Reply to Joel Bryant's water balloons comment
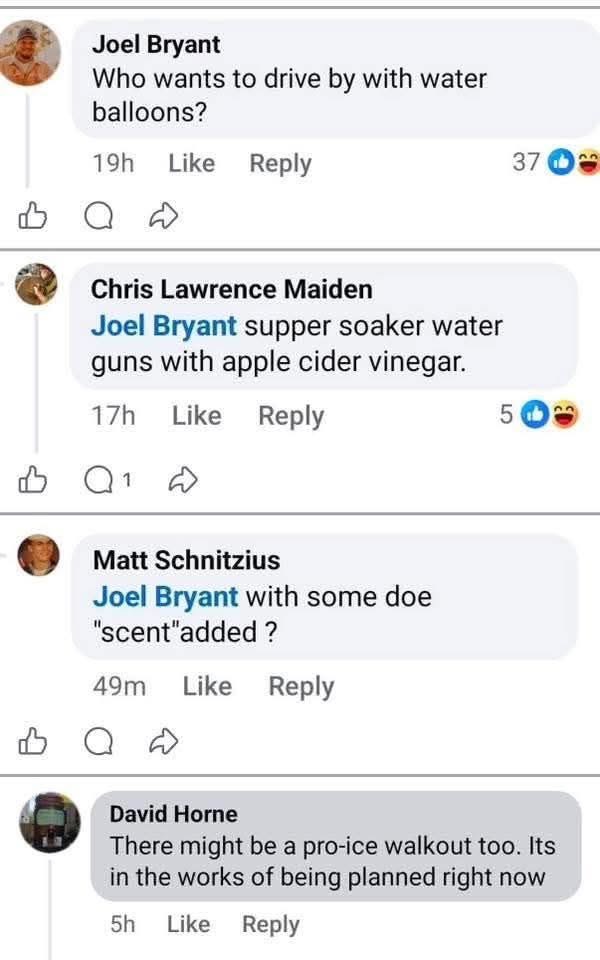Image resolution: width=600 pixels, height=960 pixels. coord(280,163)
